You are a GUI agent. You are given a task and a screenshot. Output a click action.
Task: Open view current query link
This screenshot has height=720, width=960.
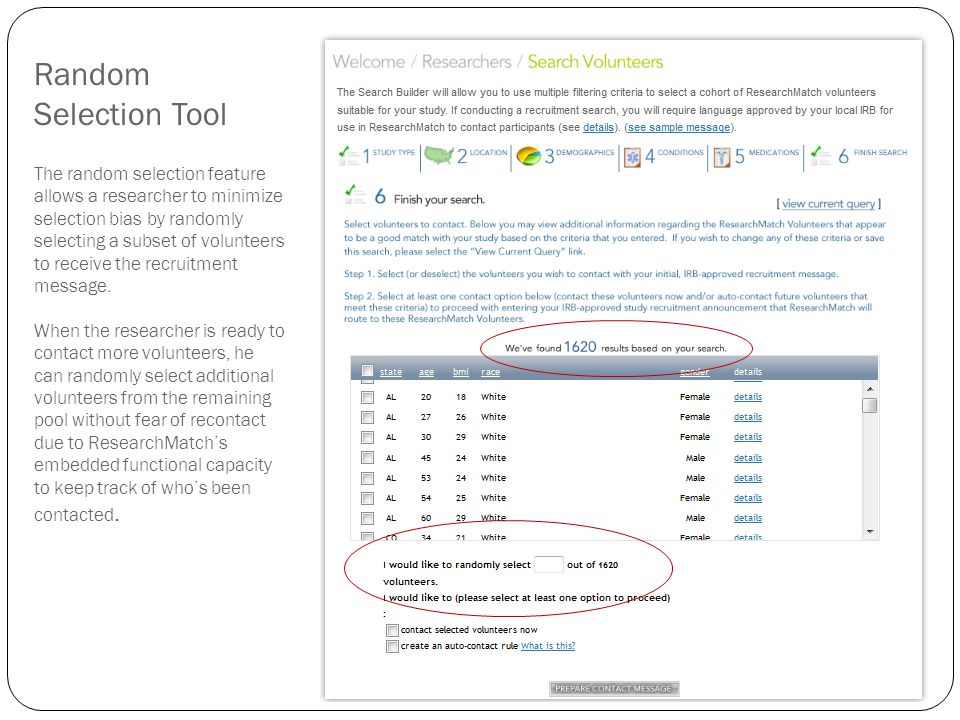click(828, 204)
